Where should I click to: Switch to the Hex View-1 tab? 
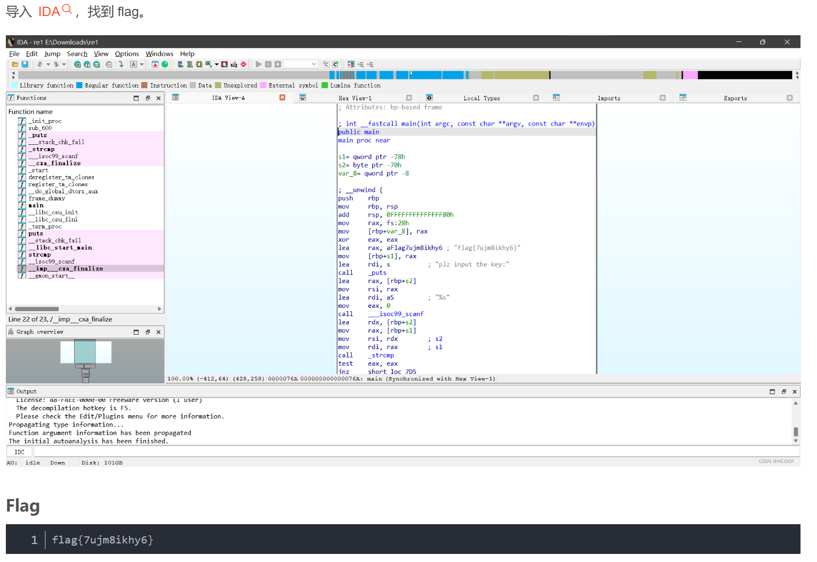tap(355, 98)
